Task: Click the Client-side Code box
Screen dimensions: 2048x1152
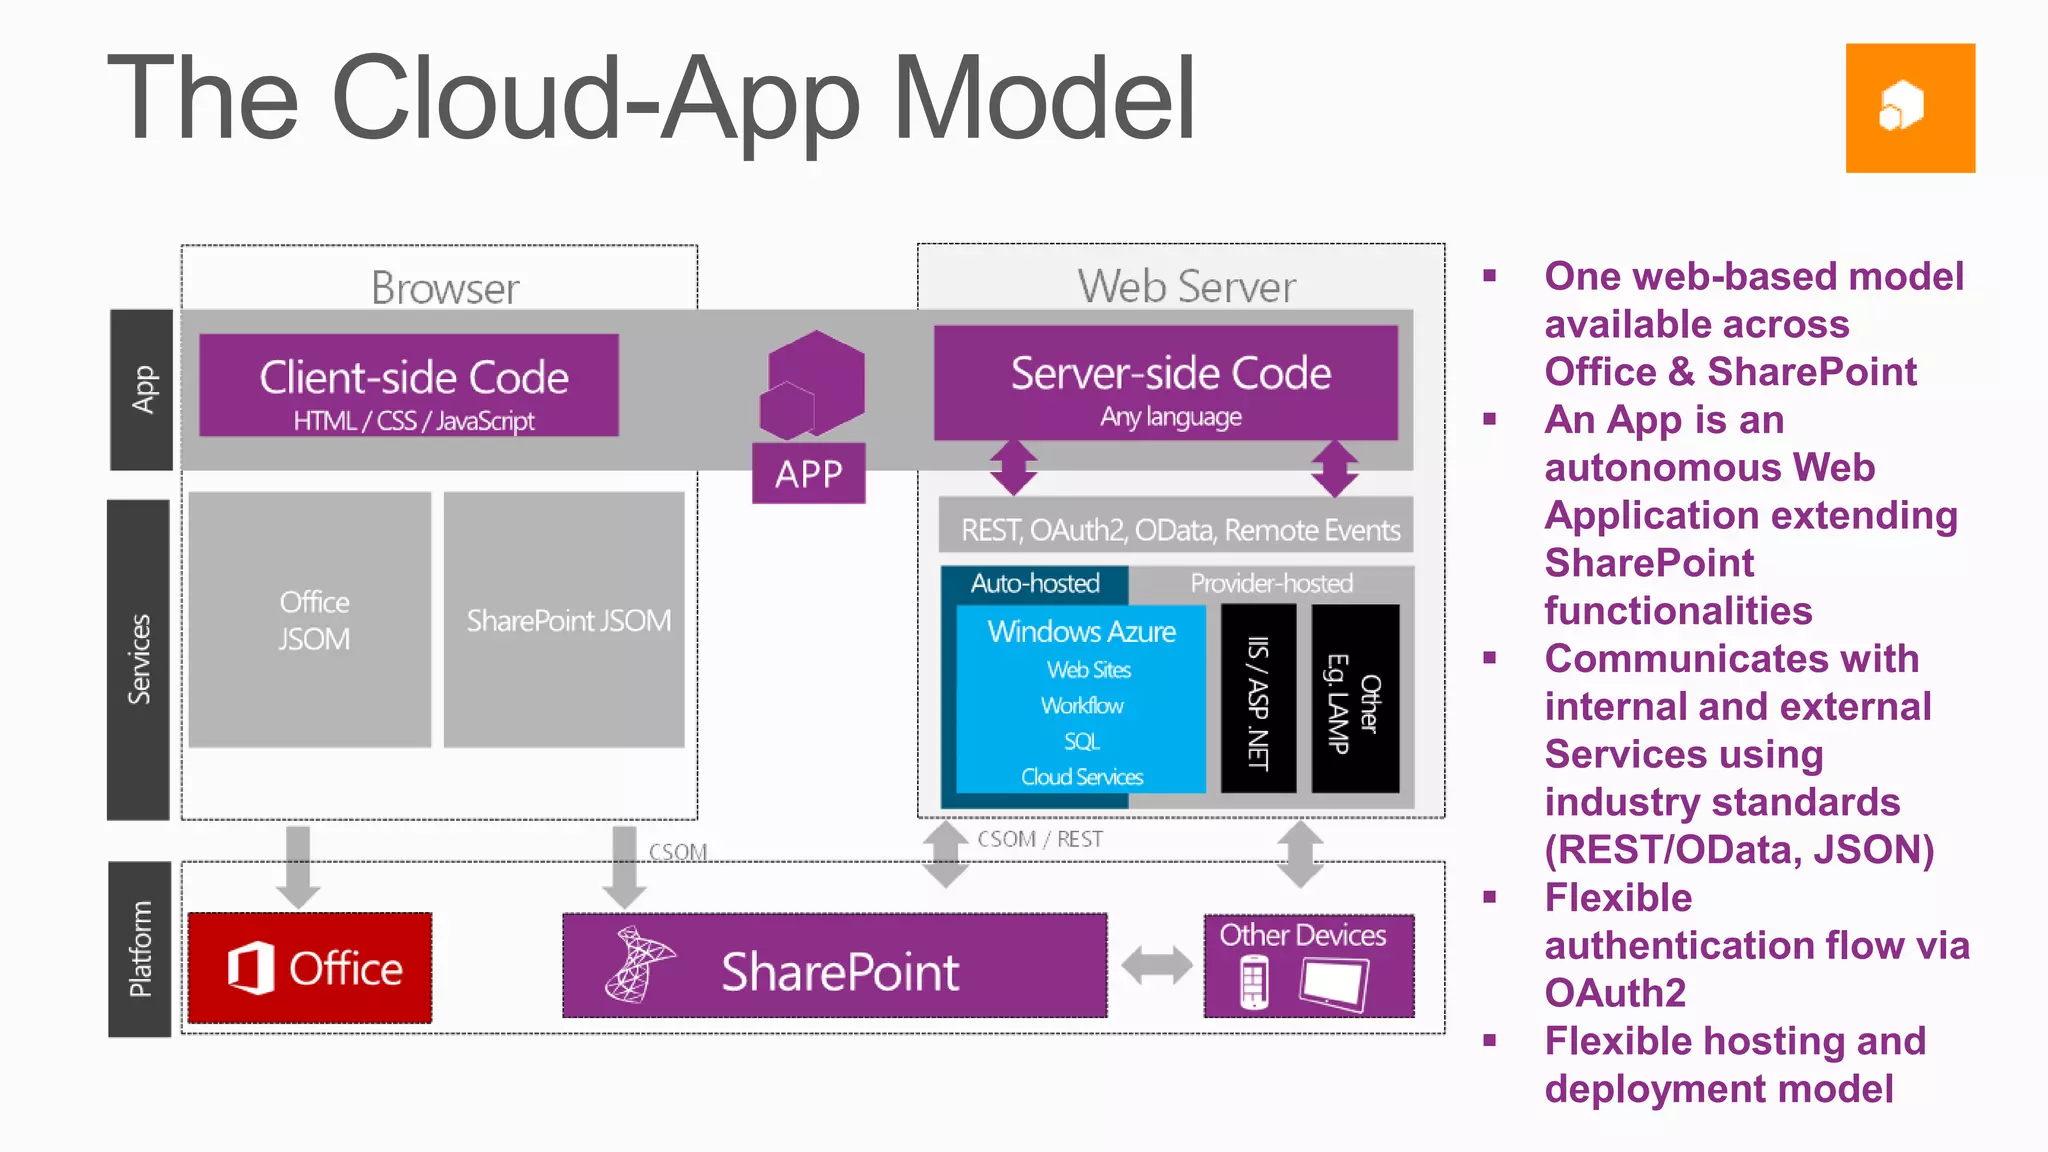Action: 409,386
